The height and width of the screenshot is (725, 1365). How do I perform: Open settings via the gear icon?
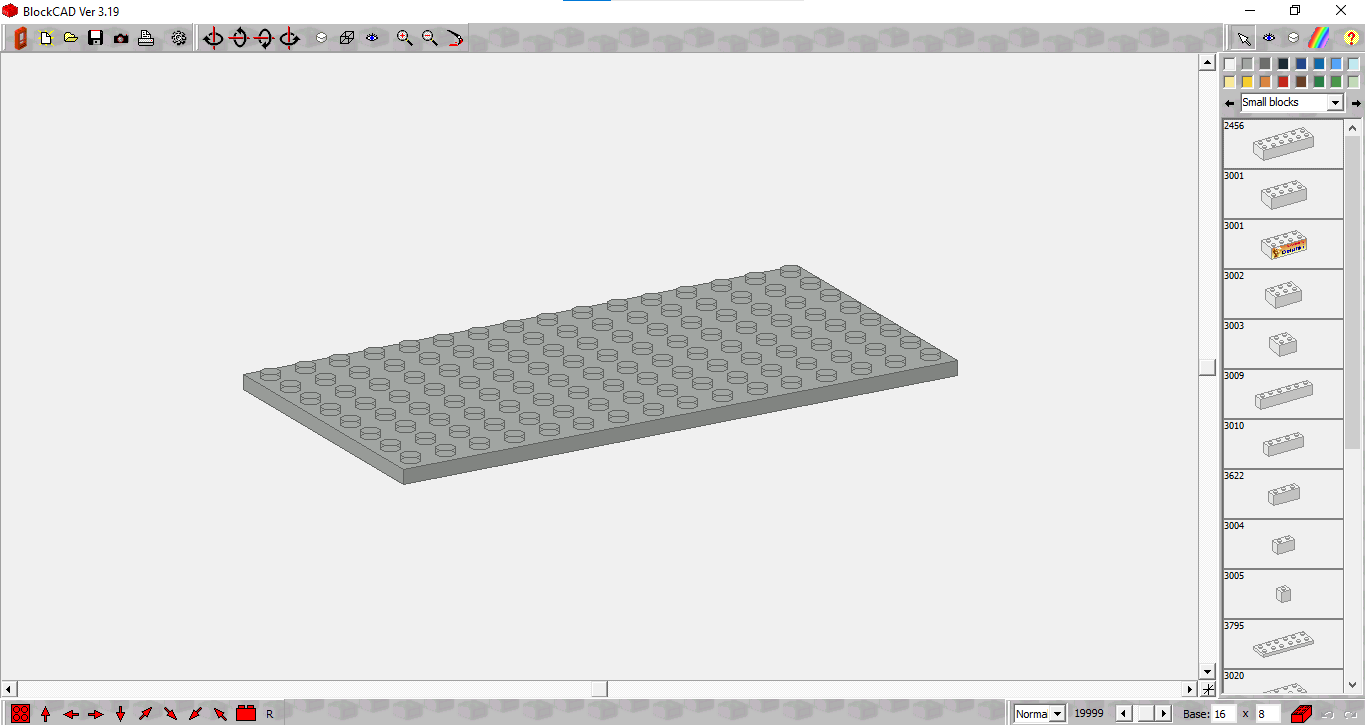(179, 38)
